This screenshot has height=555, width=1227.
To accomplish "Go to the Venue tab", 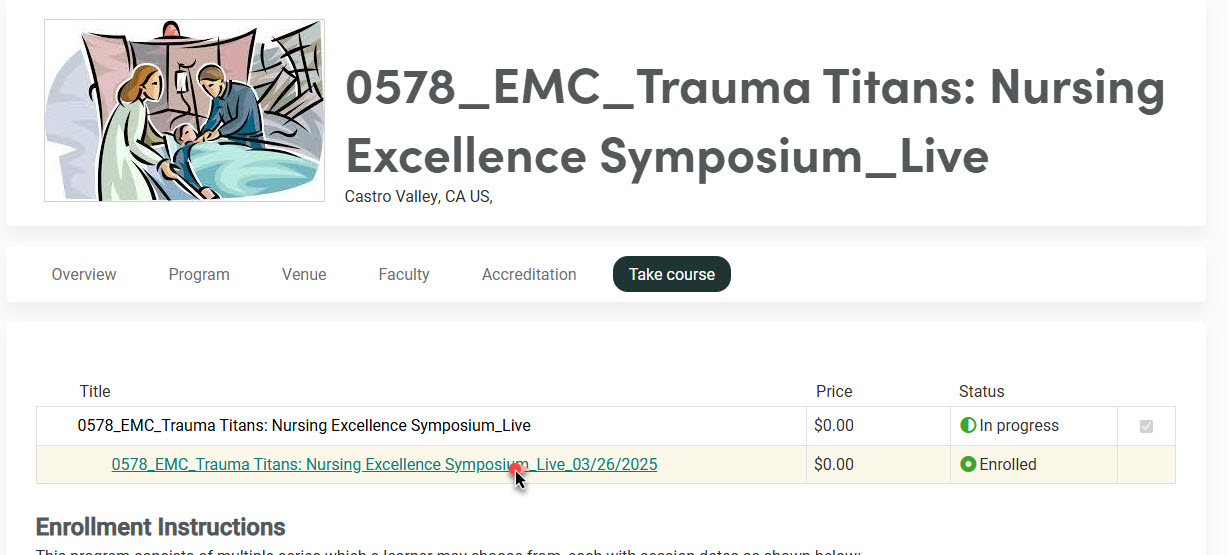I will pyautogui.click(x=304, y=274).
